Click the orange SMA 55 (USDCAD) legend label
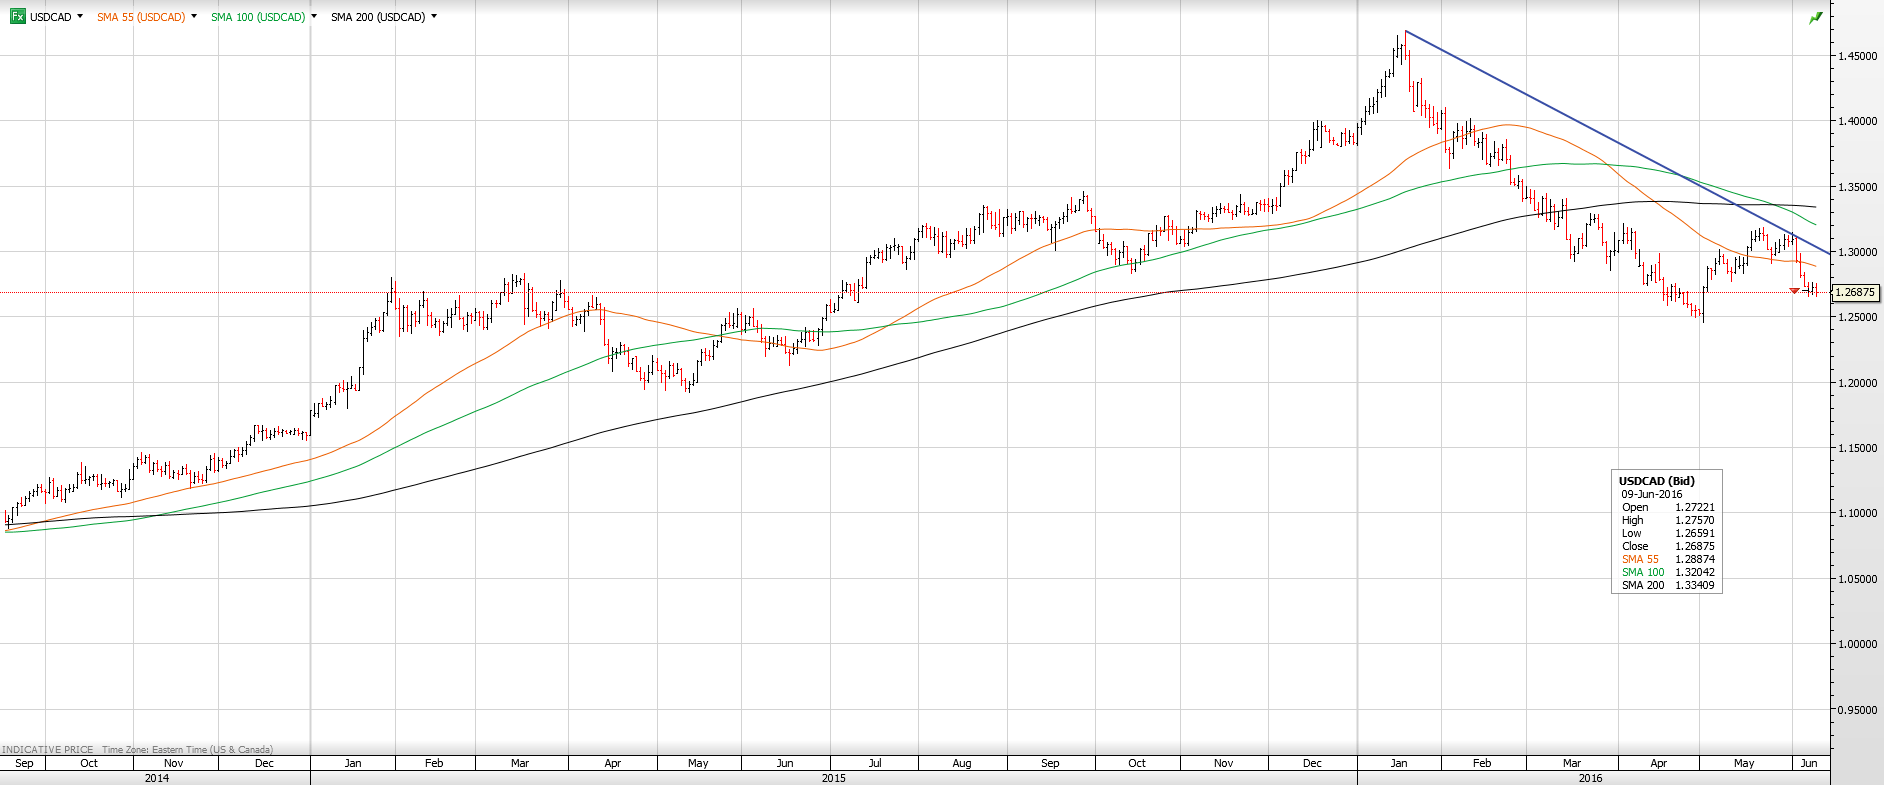Screen dimensions: 1884x785 [x=141, y=17]
